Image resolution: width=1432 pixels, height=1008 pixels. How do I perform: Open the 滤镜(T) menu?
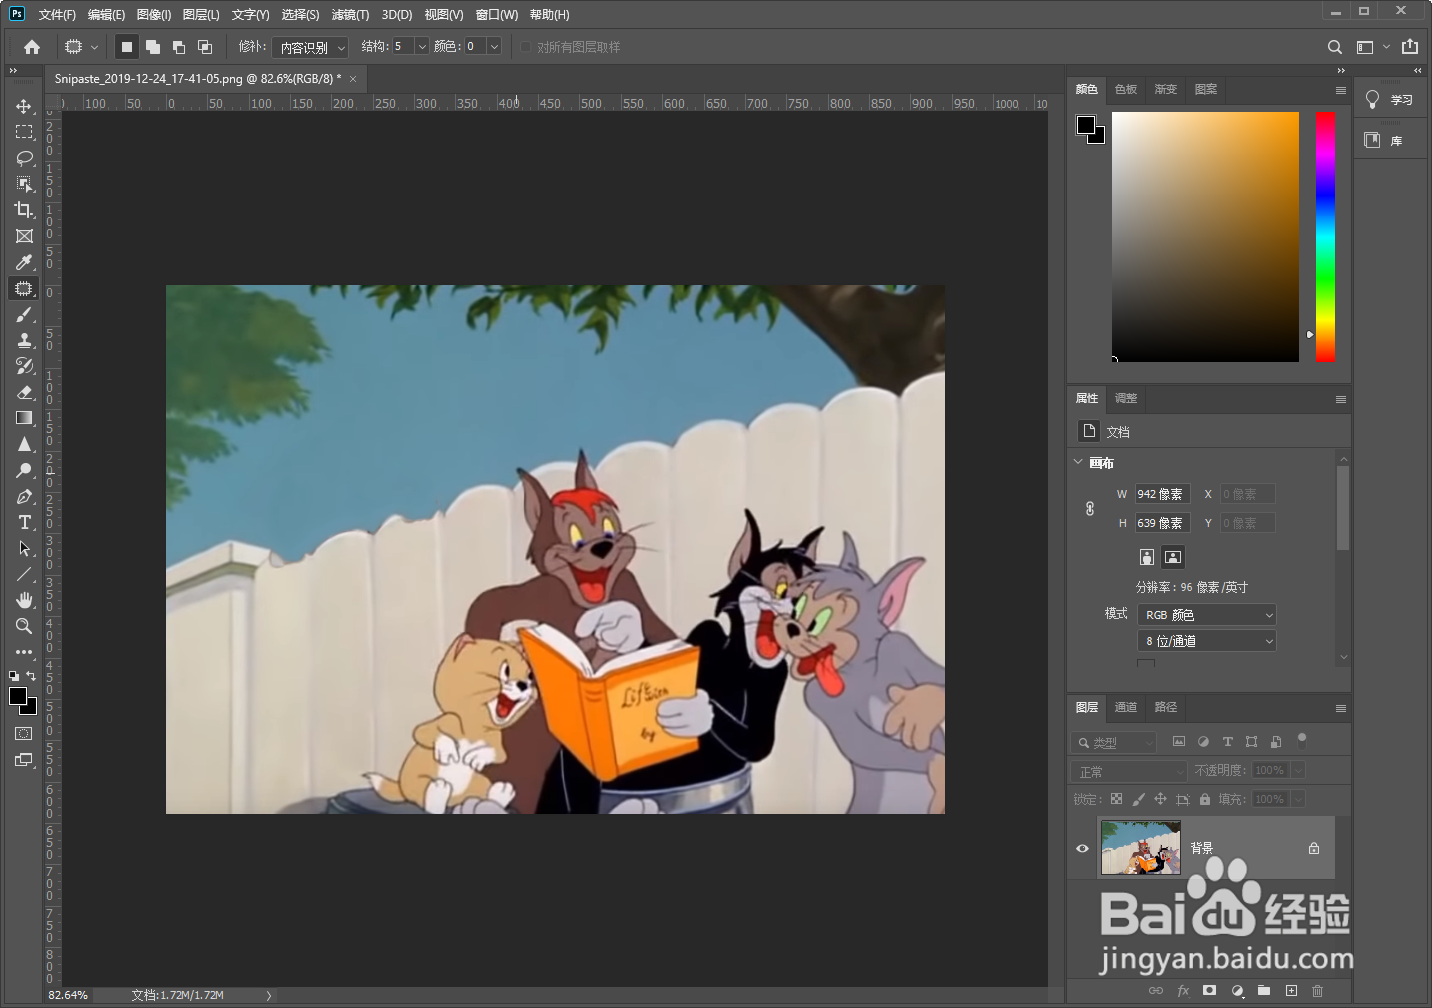[350, 15]
